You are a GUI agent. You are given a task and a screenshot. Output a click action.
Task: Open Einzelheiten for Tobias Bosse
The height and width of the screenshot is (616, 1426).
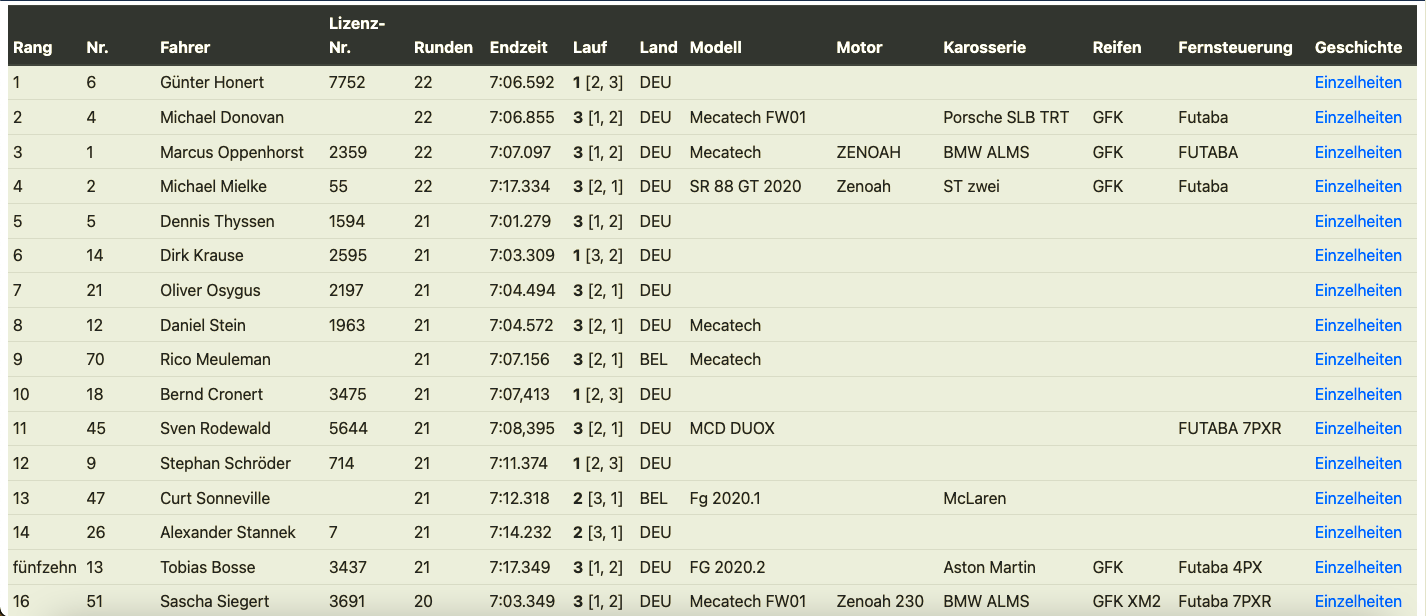point(1358,568)
